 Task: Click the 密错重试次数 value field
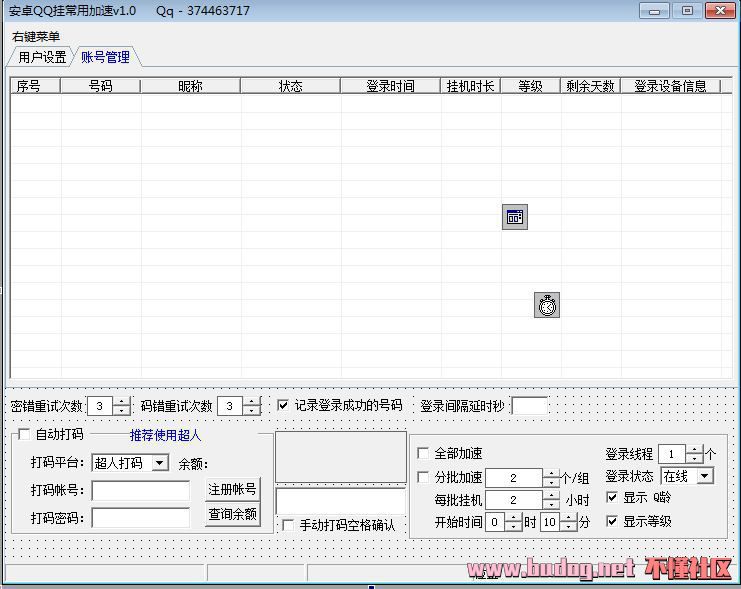100,406
